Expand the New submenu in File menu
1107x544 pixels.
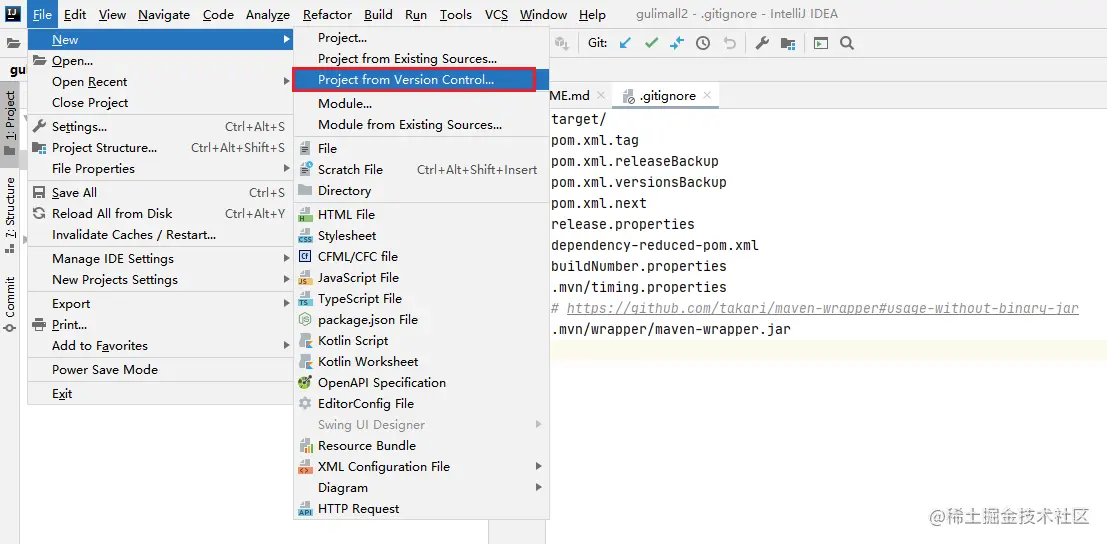pos(160,40)
